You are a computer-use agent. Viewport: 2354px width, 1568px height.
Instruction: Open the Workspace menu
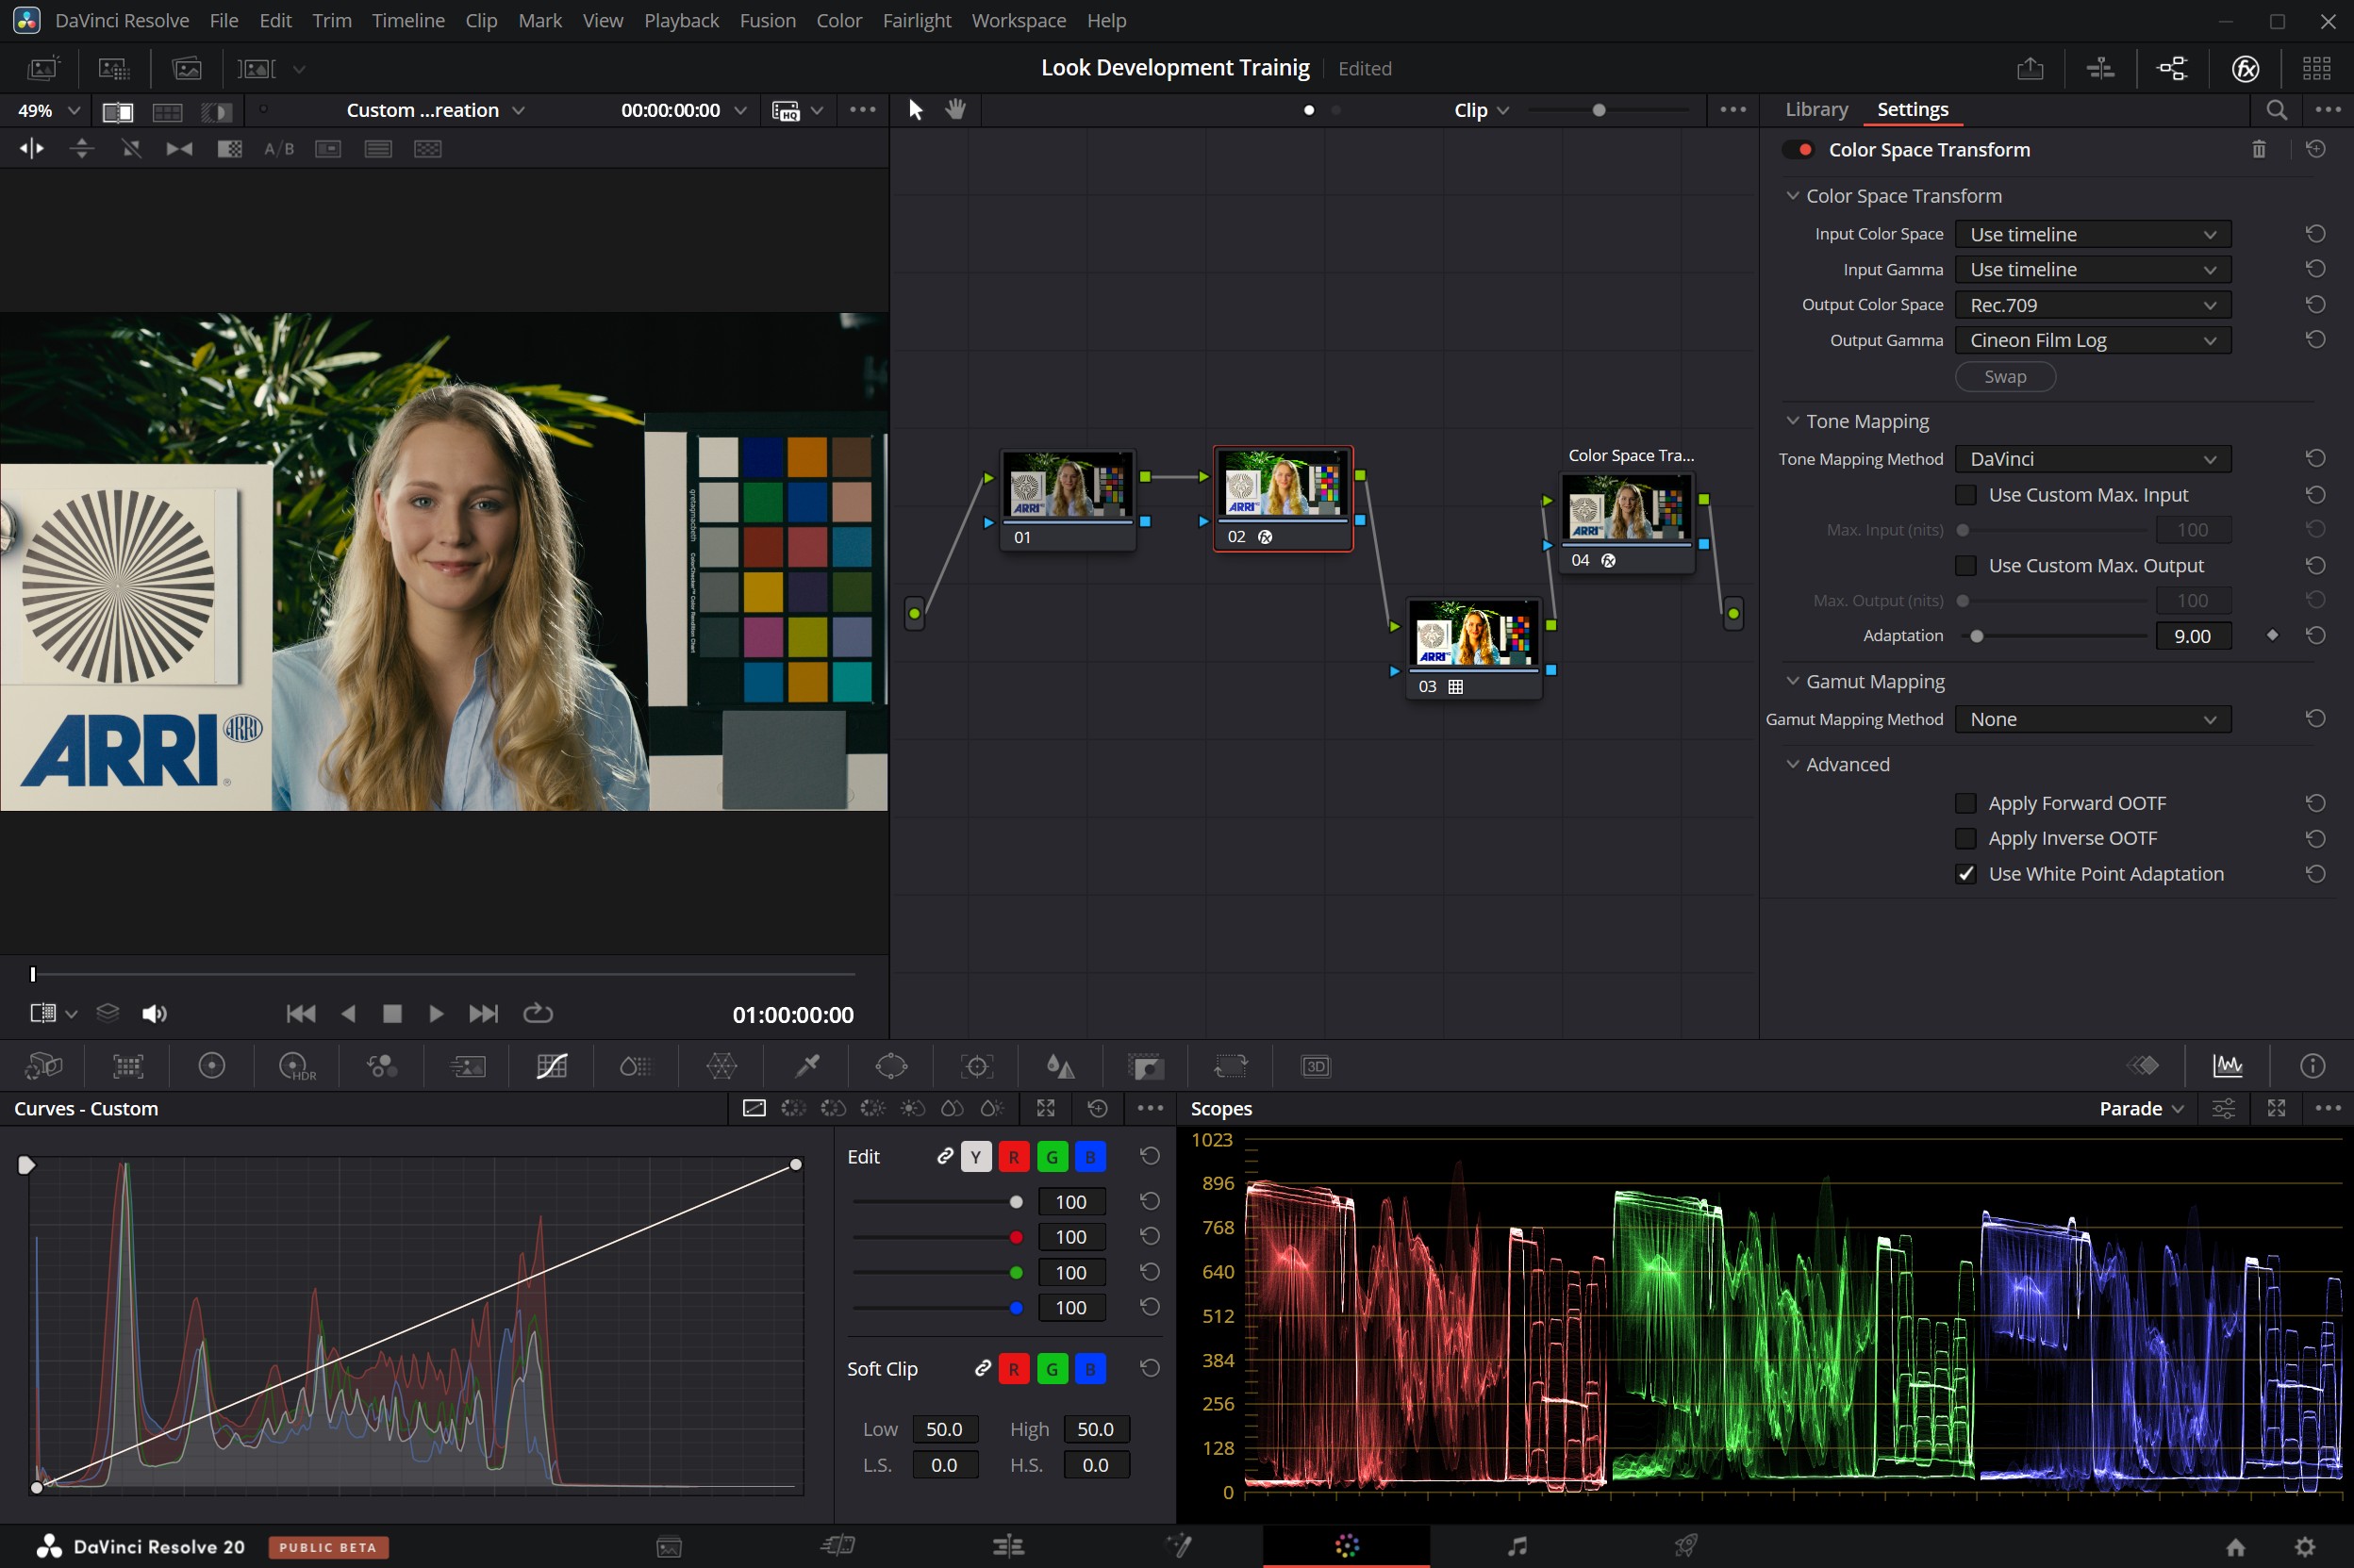[1018, 20]
